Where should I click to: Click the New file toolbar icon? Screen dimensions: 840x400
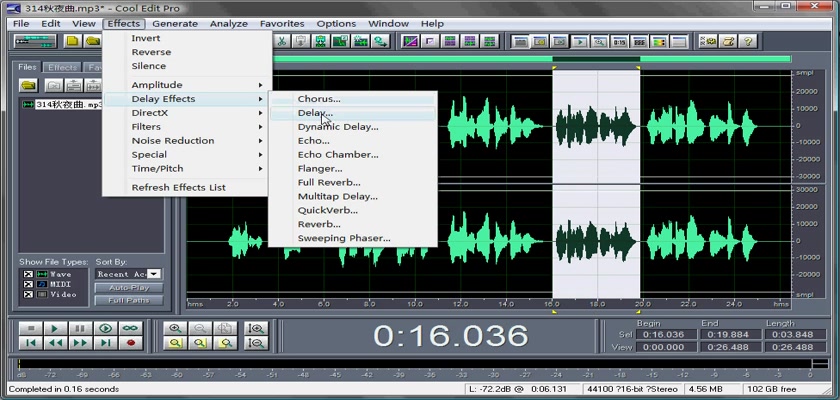click(x=73, y=41)
